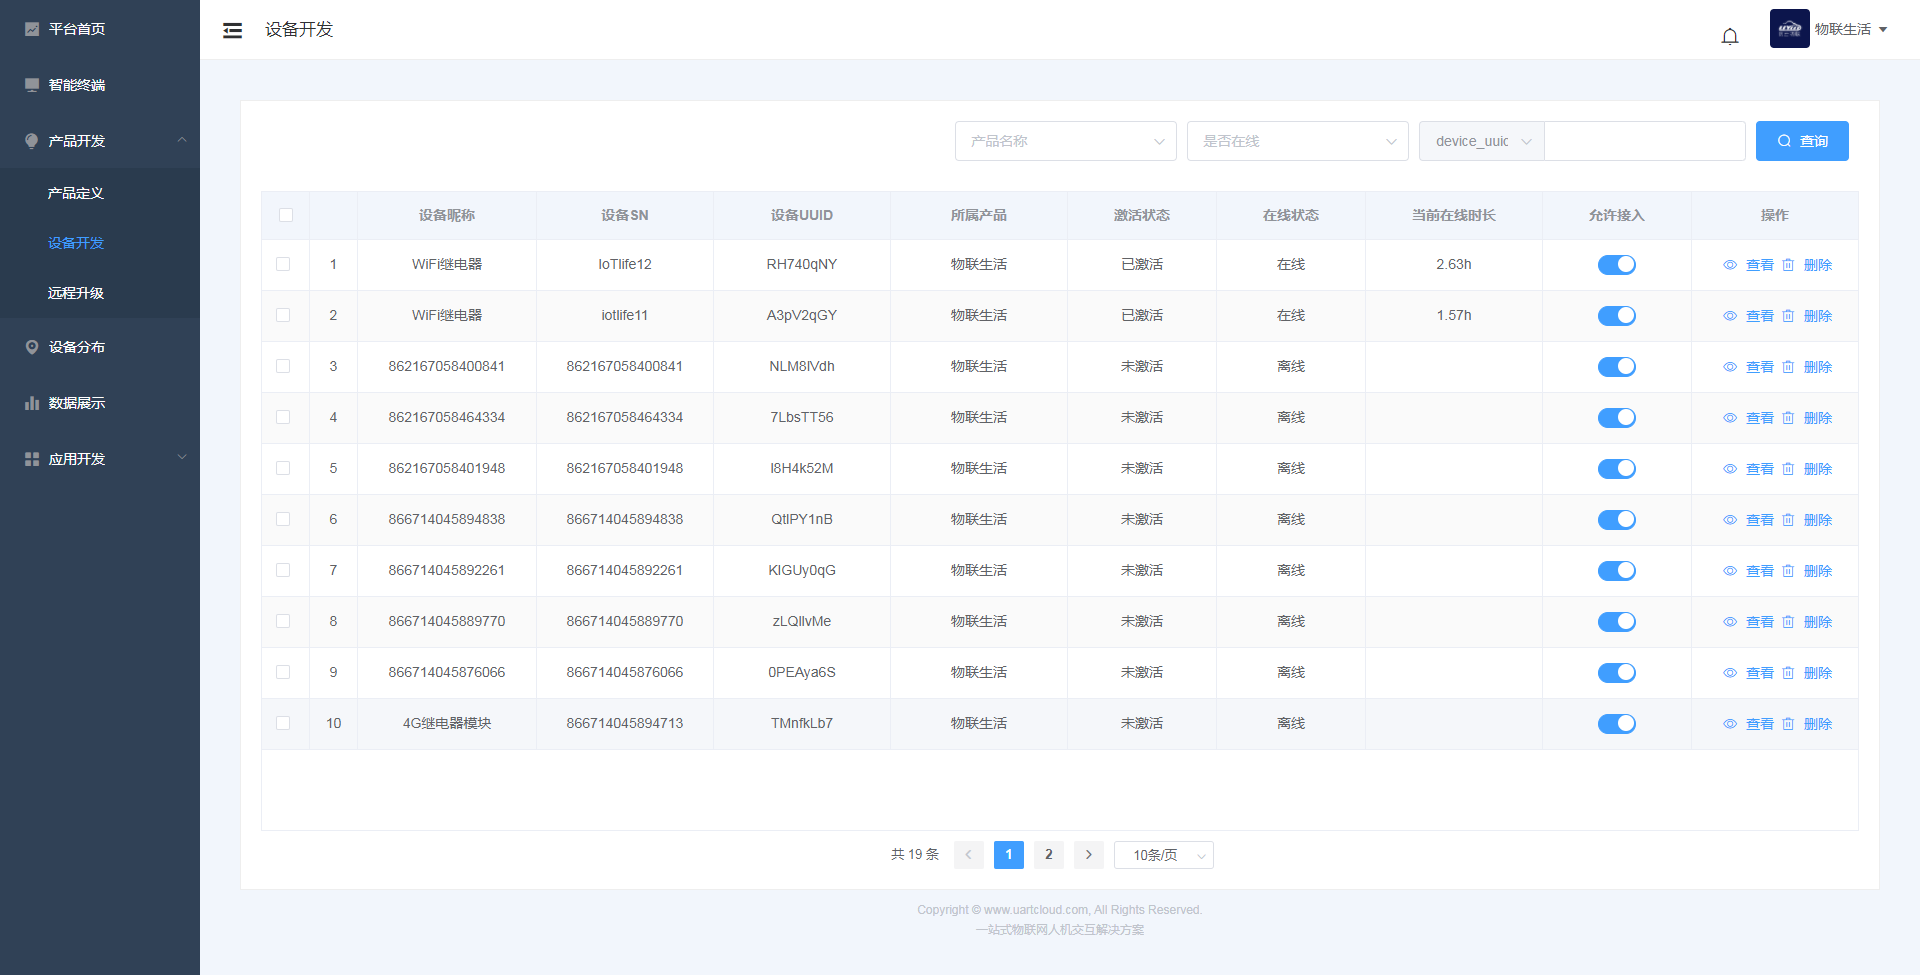Toggle 允许接入 switch for A3pV2qGY
Image resolution: width=1920 pixels, height=975 pixels.
tap(1617, 316)
